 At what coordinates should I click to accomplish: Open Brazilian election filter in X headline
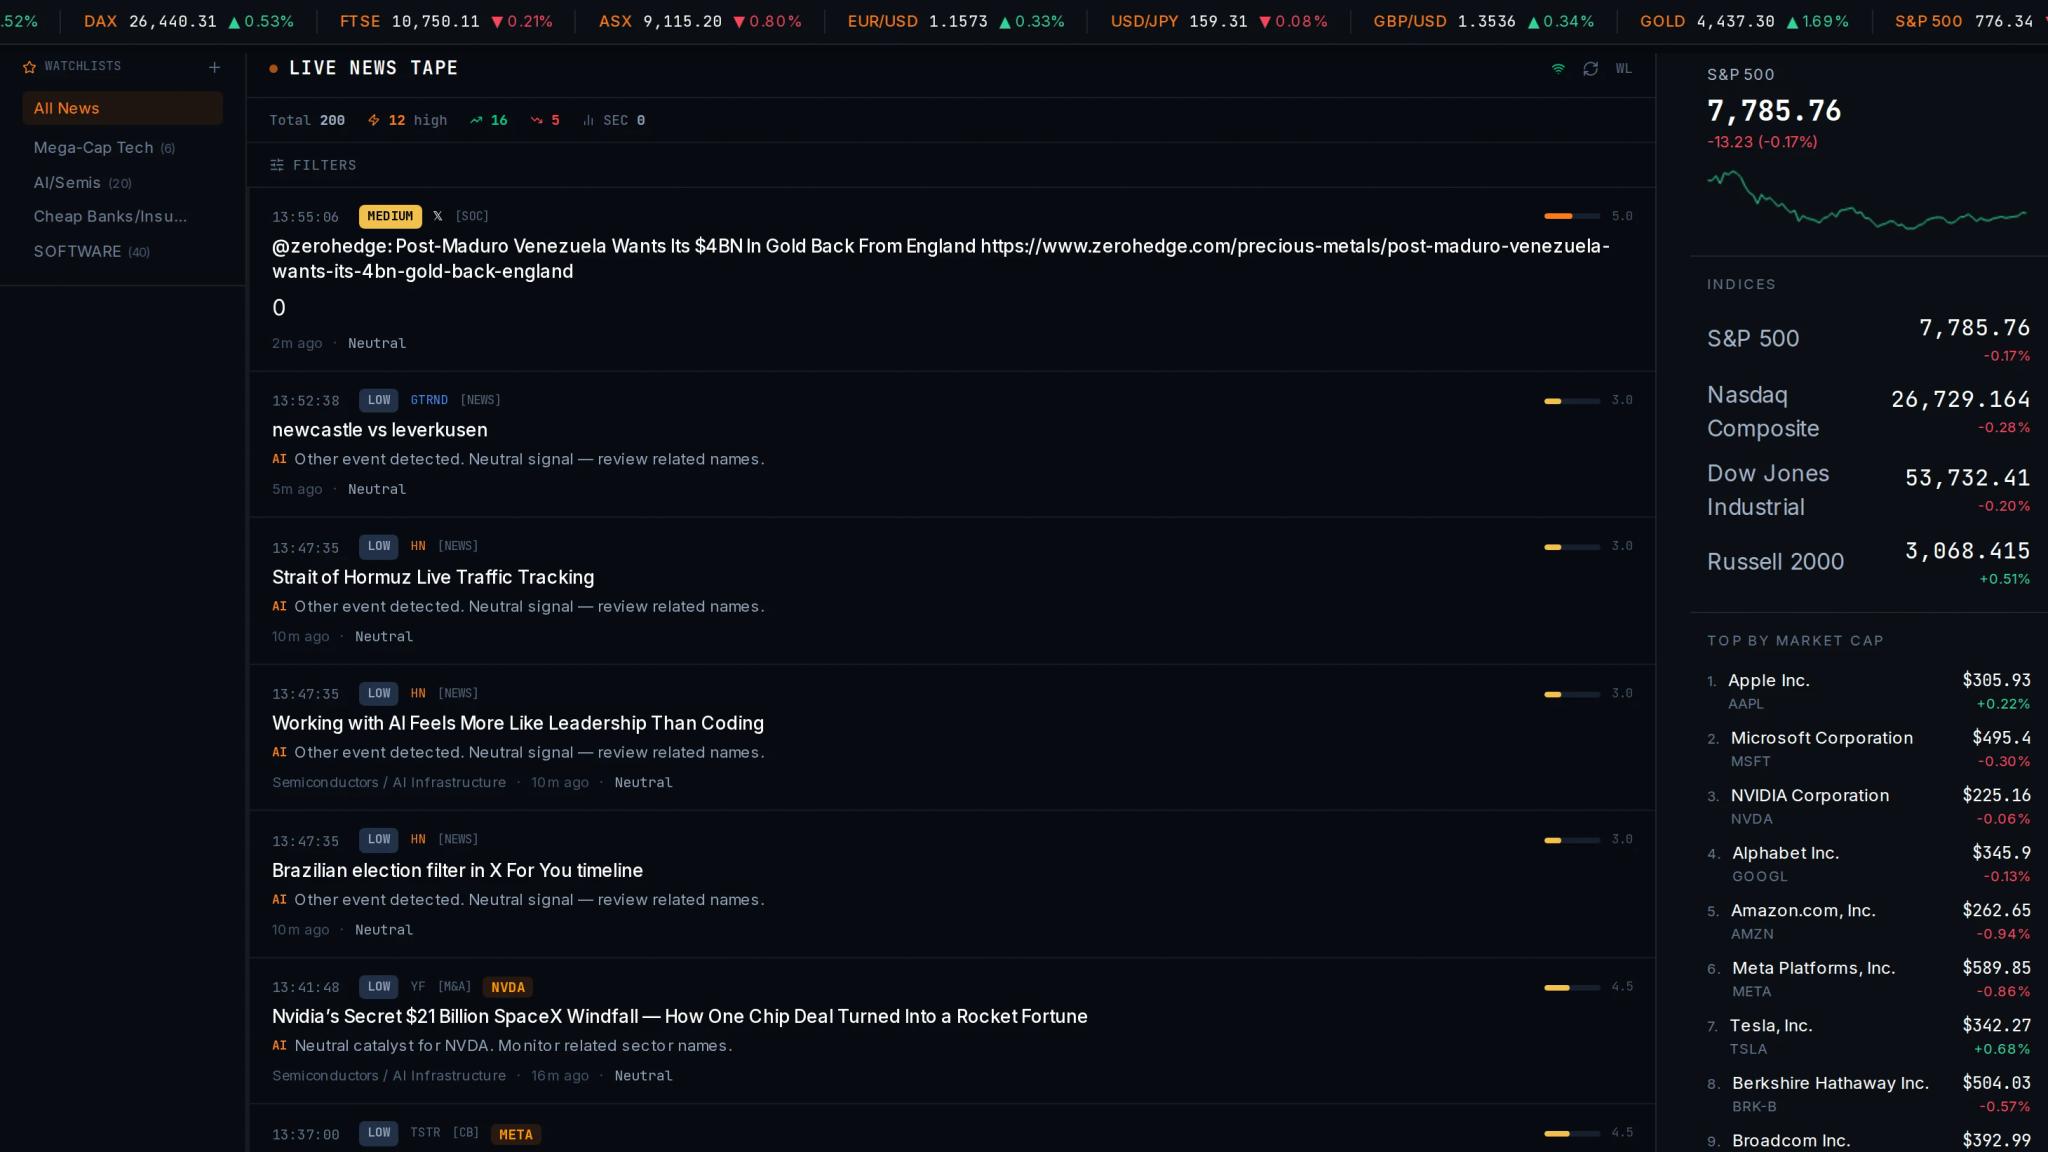[457, 870]
